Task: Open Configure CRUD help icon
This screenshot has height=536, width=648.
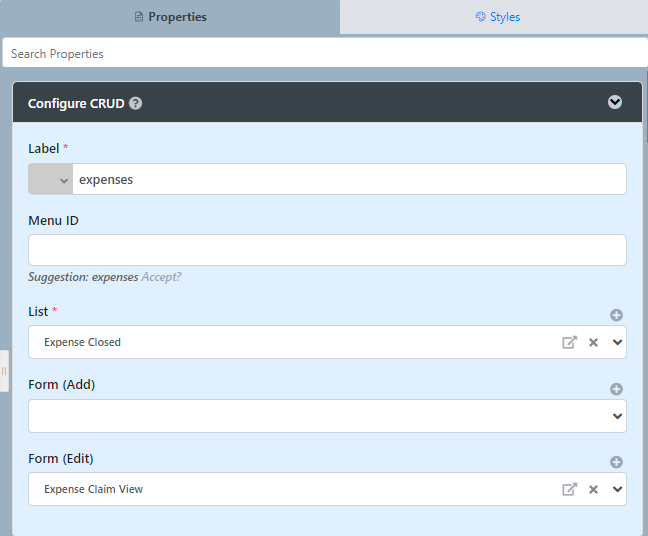Action: (x=136, y=103)
